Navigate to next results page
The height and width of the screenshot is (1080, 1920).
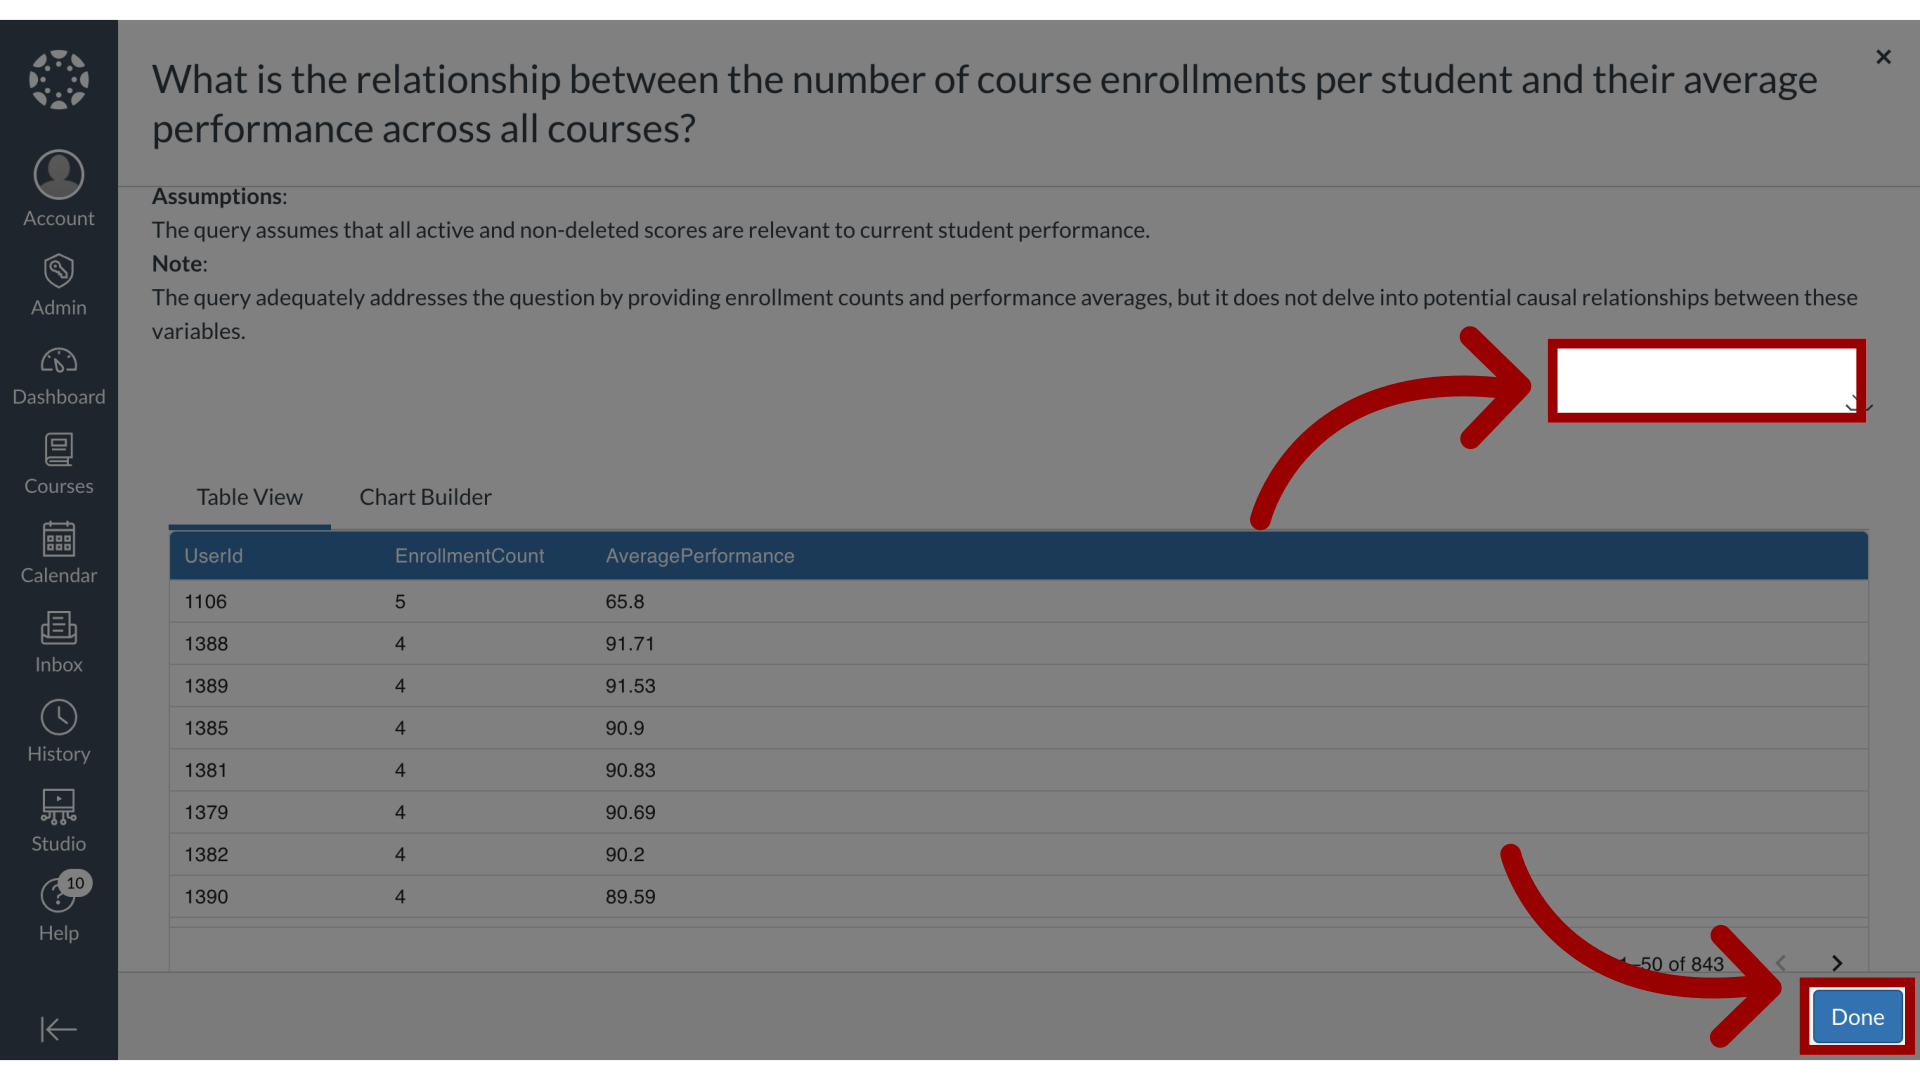pyautogui.click(x=1836, y=963)
